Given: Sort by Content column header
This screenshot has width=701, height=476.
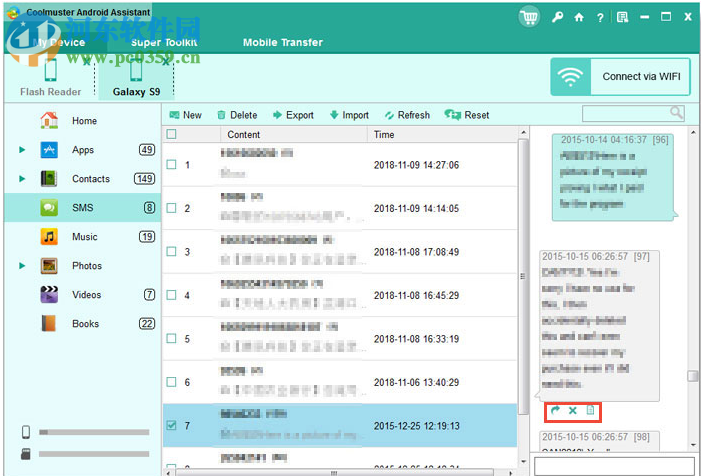Looking at the screenshot, I should [x=294, y=135].
